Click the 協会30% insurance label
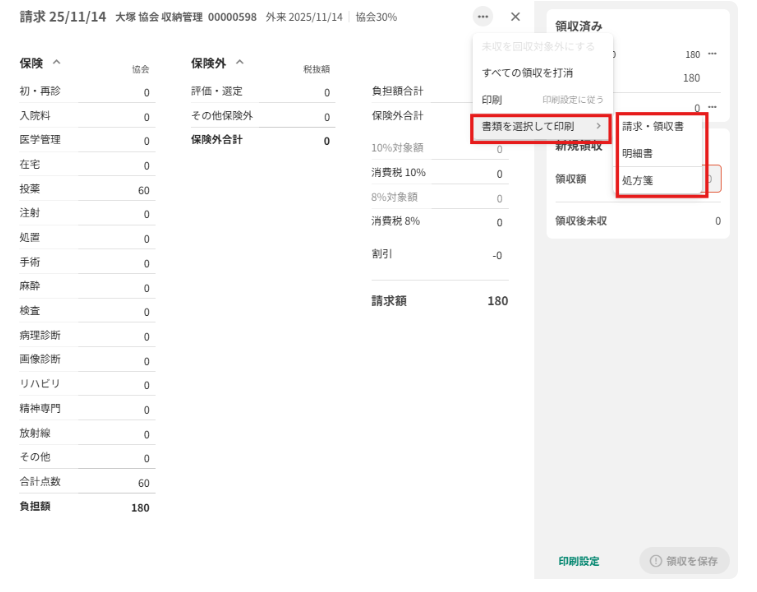757x592 pixels. [376, 17]
